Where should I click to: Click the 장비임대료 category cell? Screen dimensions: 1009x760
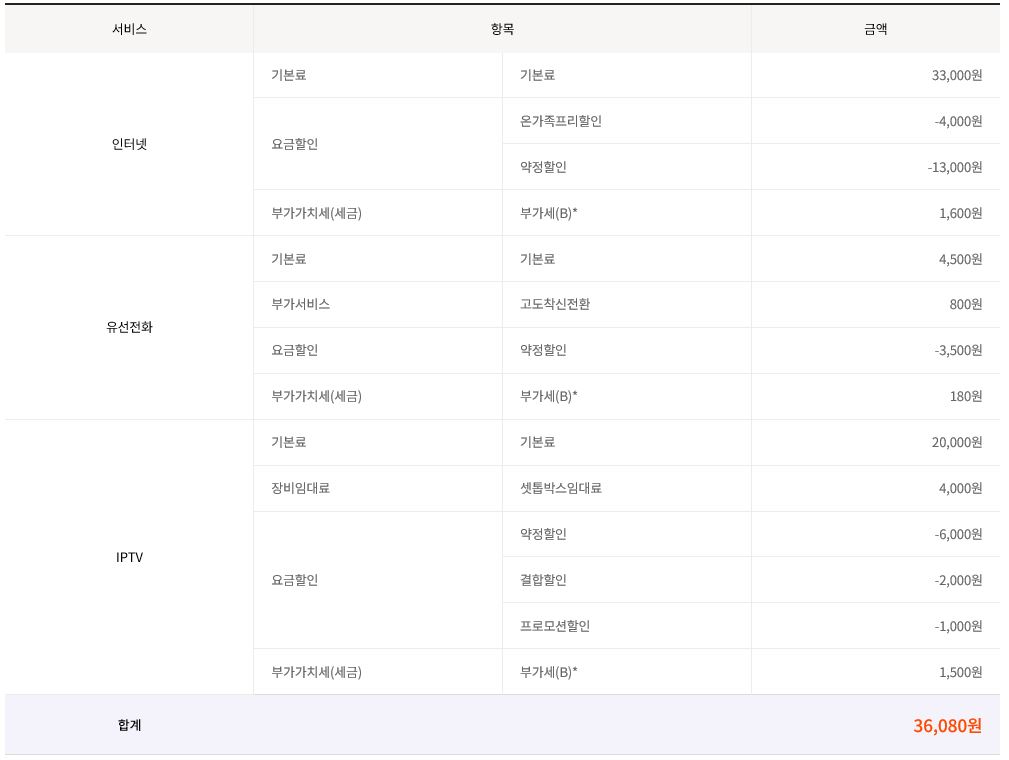pos(300,488)
